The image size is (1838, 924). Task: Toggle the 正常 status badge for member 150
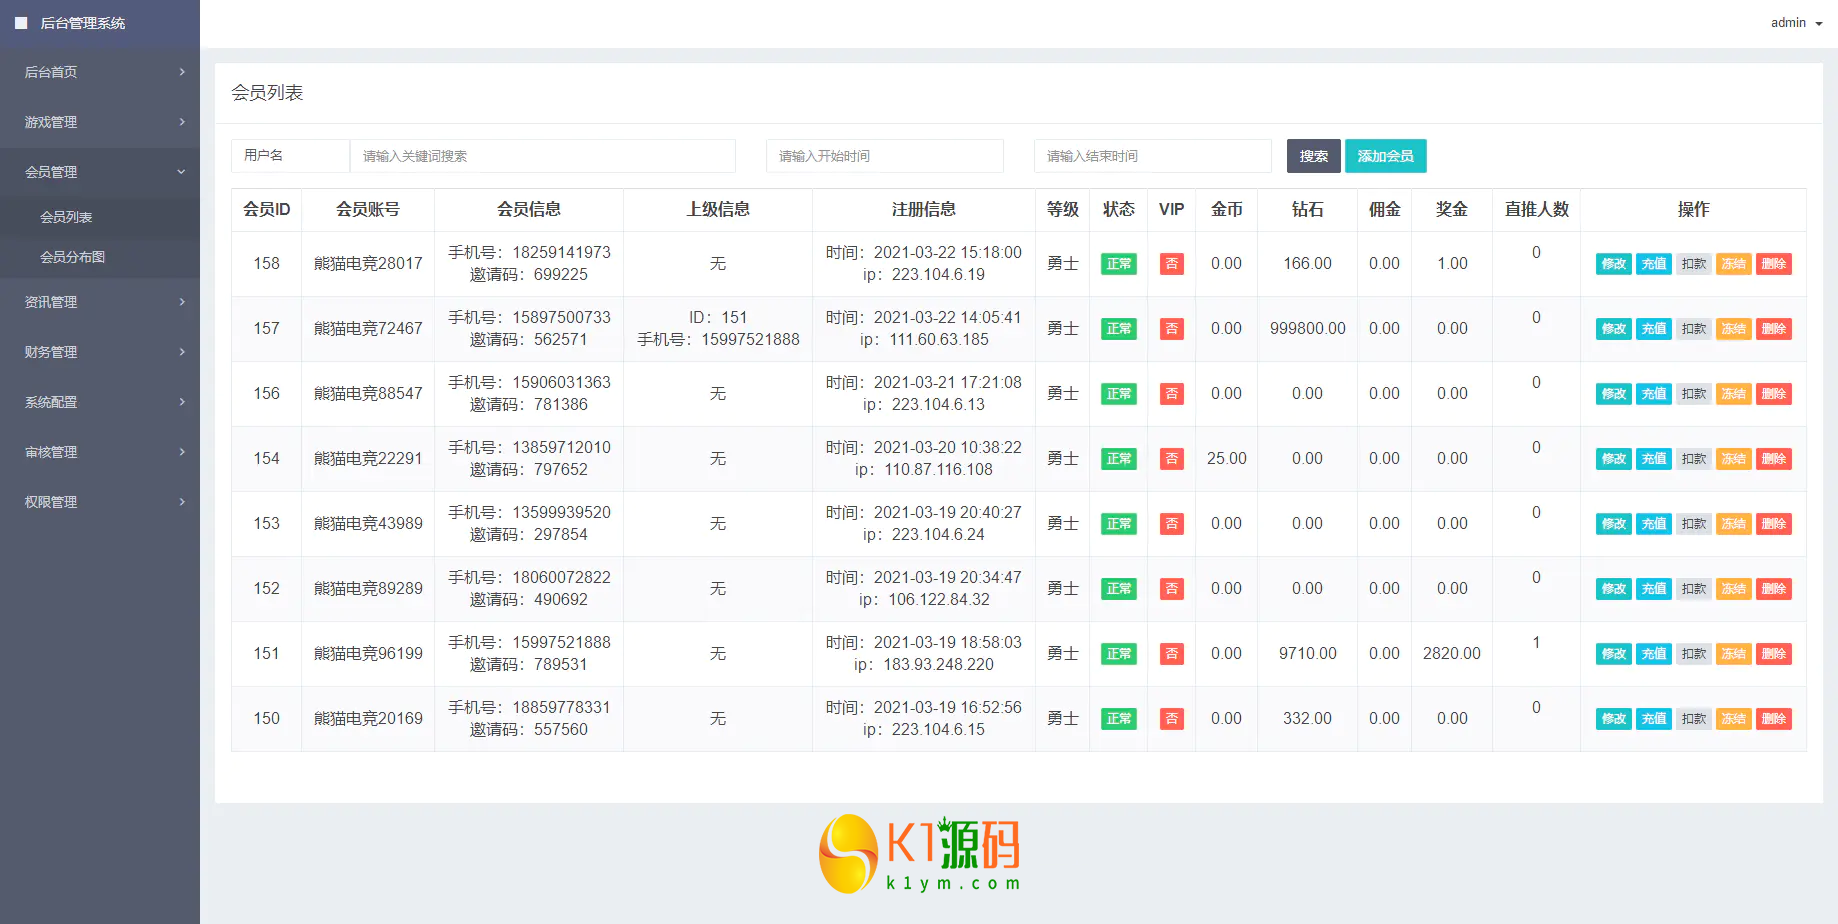pos(1118,719)
